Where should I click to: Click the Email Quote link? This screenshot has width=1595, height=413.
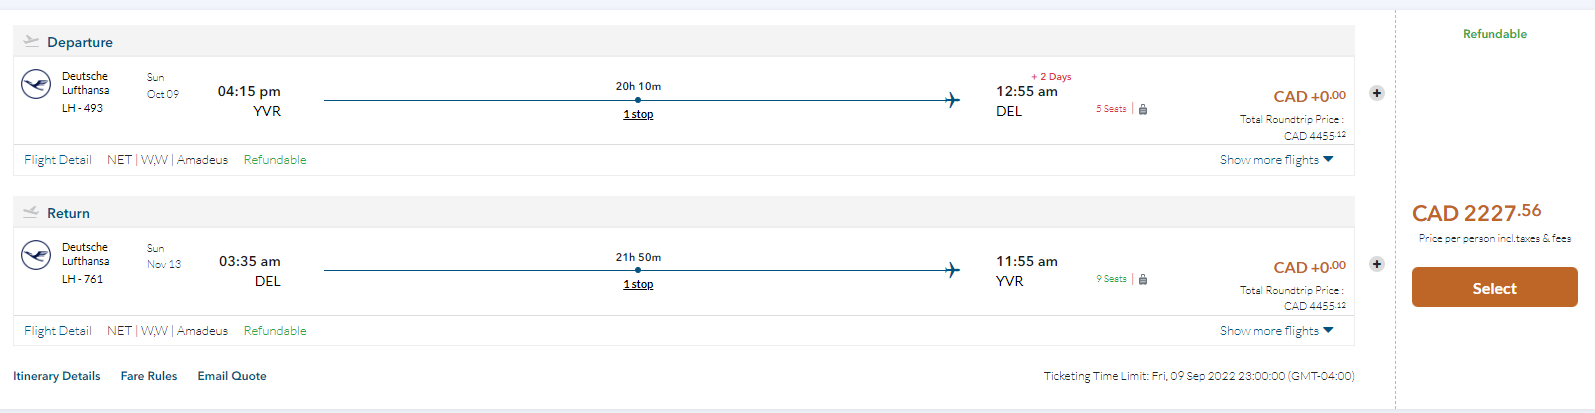(232, 376)
